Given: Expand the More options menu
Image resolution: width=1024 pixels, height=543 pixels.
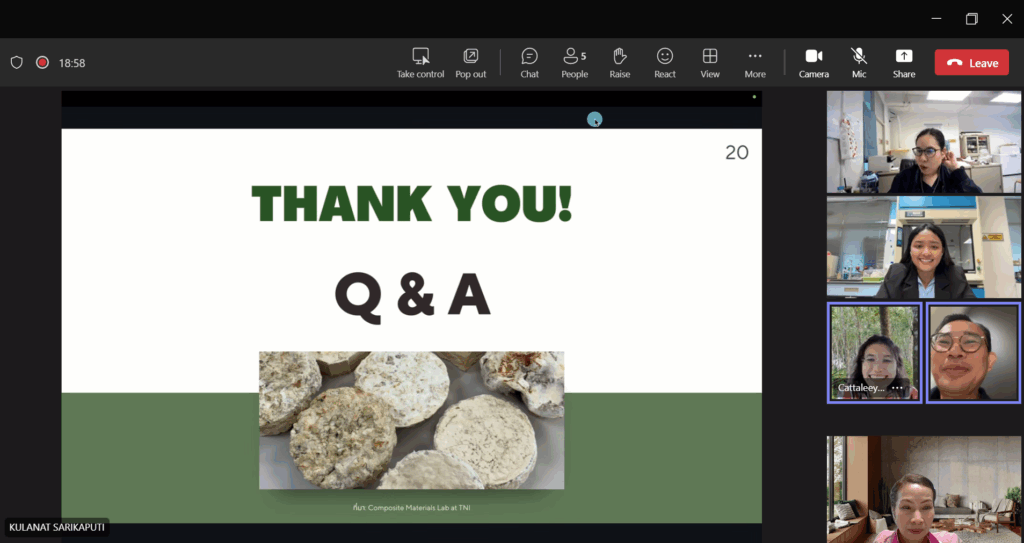Looking at the screenshot, I should coord(754,57).
